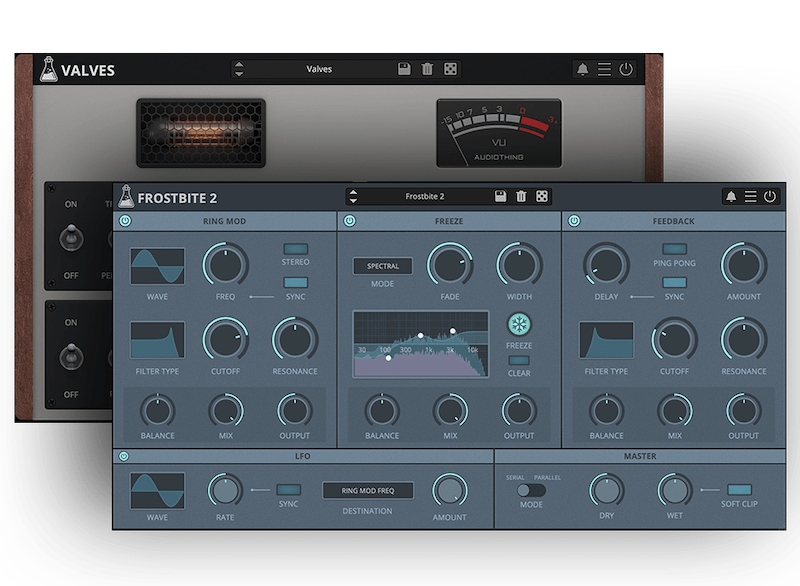Click the Feedback filter type envelope display
Viewport: 800px width, 586px height.
(x=604, y=339)
